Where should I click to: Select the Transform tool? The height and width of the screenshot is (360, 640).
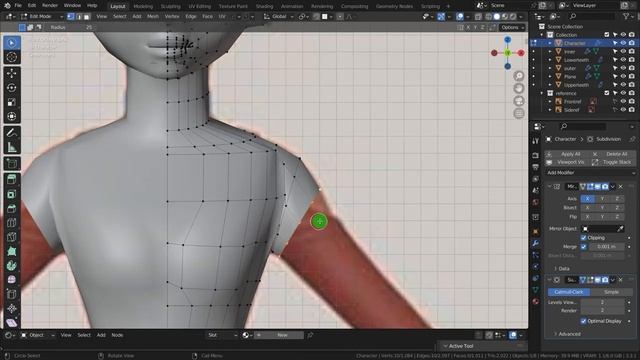pyautogui.click(x=11, y=116)
